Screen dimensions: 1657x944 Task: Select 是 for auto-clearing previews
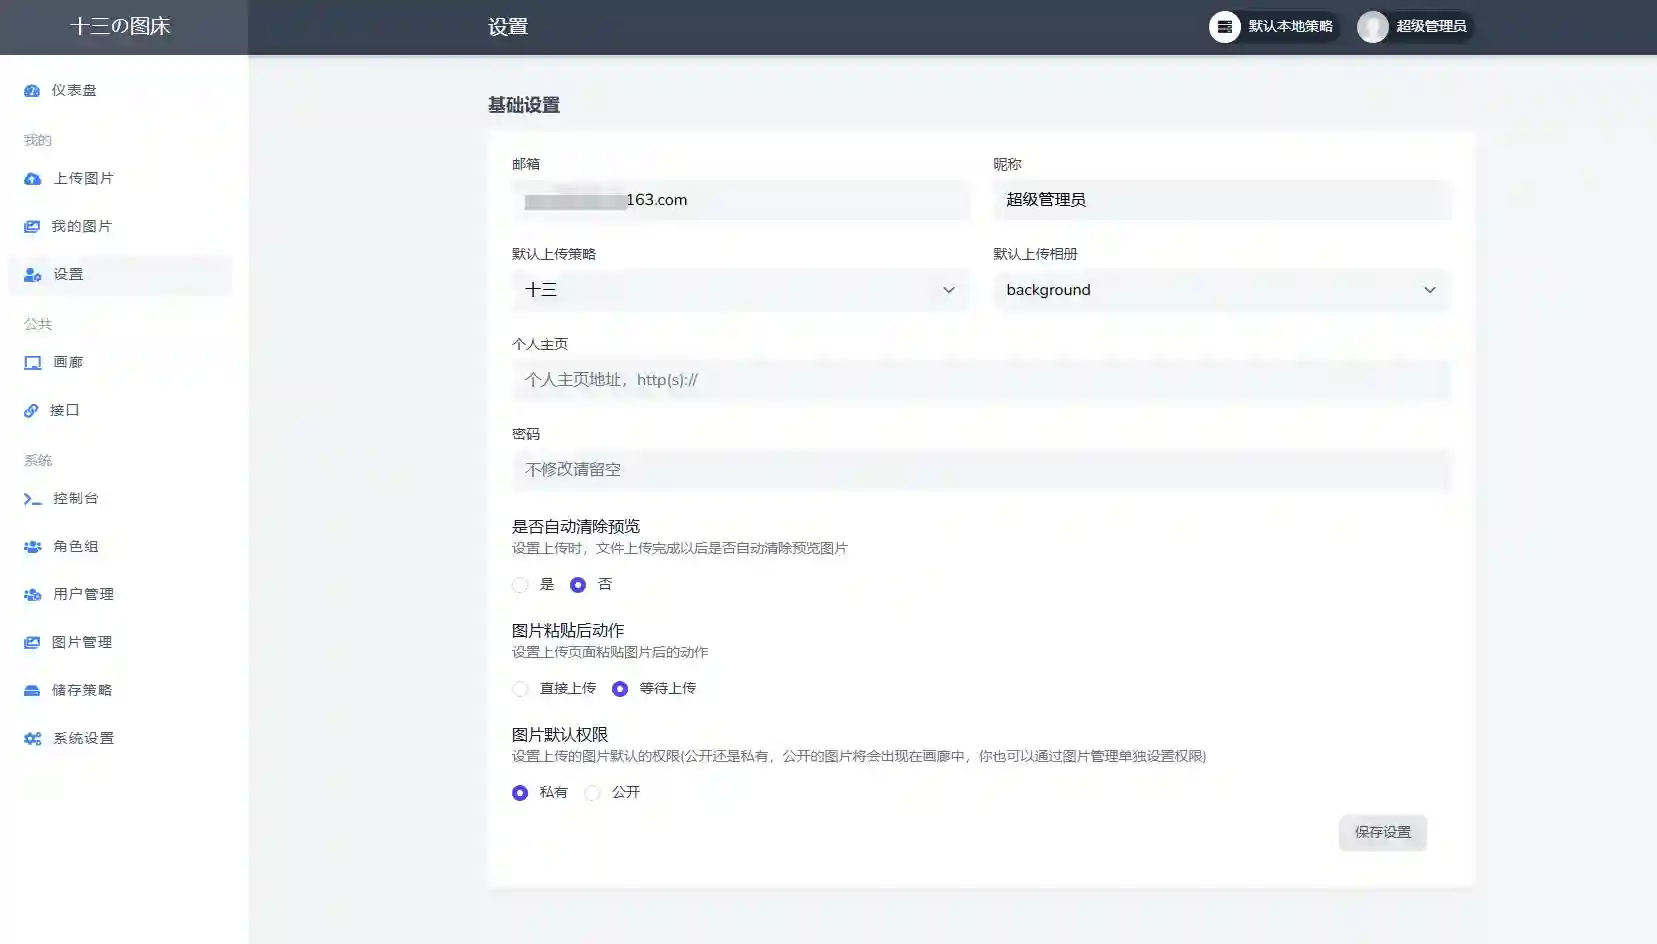[520, 585]
